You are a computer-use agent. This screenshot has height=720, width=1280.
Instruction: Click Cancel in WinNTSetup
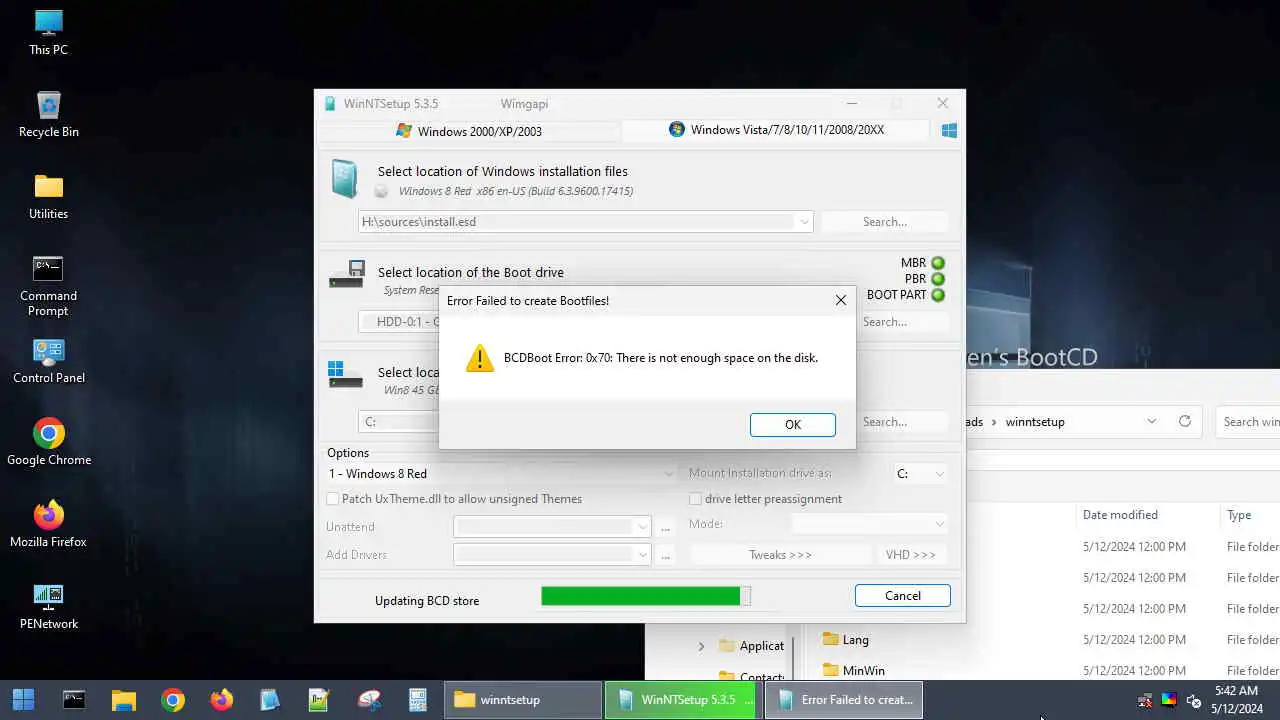[903, 596]
